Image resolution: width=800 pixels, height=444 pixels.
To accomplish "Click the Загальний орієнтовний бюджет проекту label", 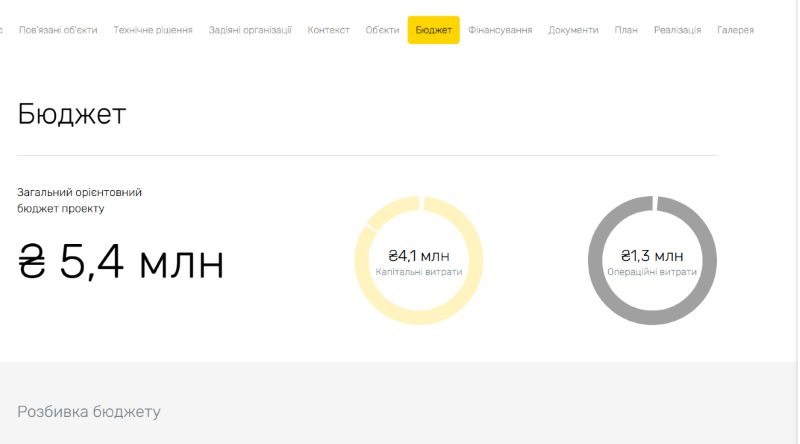I will [80, 200].
